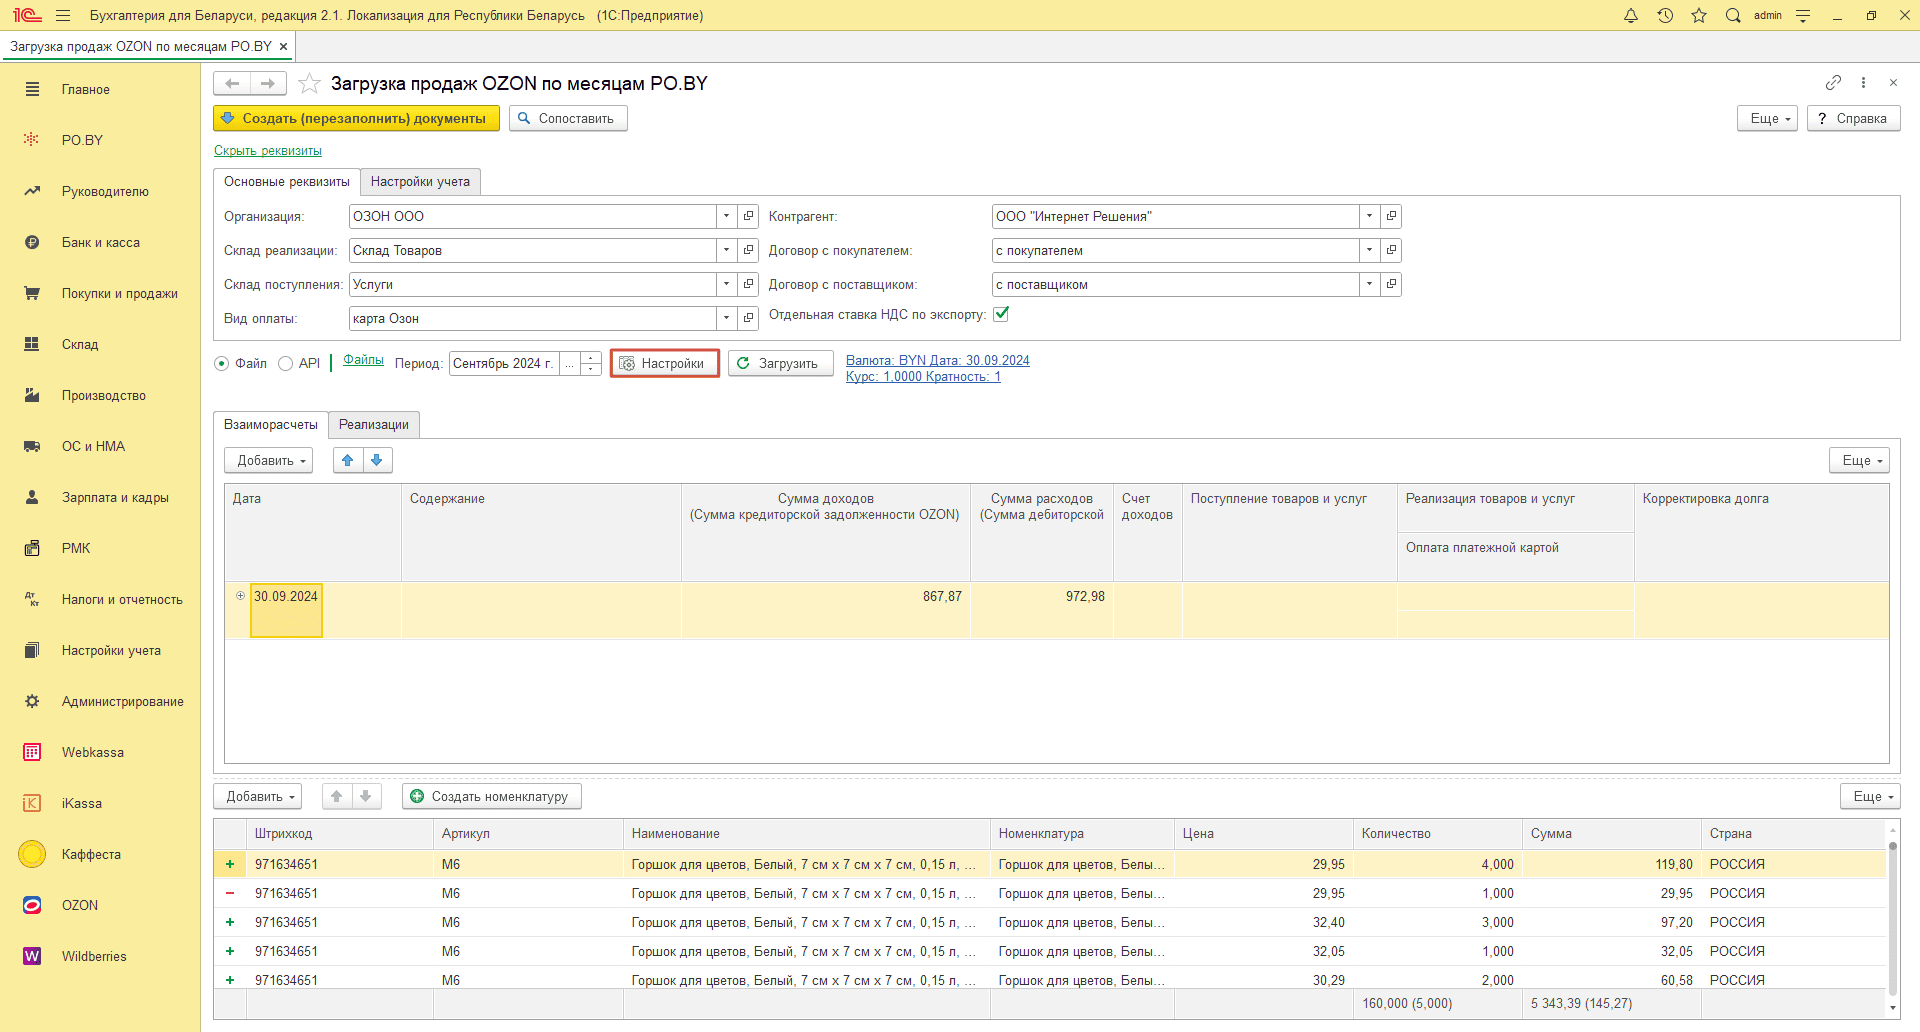Open Склад реализации dropdown arrow
The width and height of the screenshot is (1920, 1032).
727,250
